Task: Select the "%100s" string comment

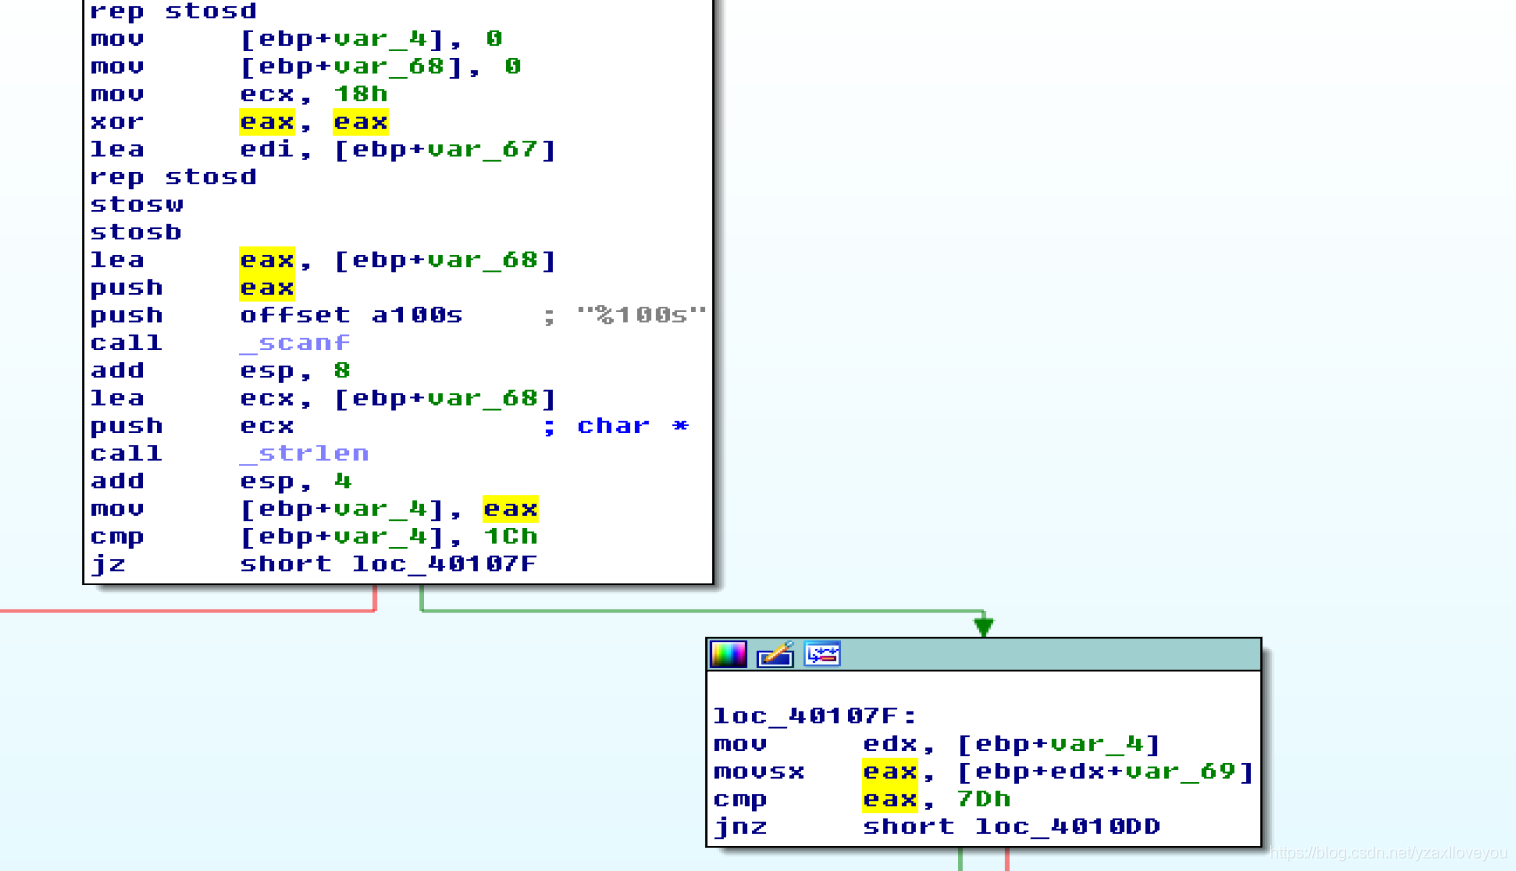Action: (x=641, y=315)
